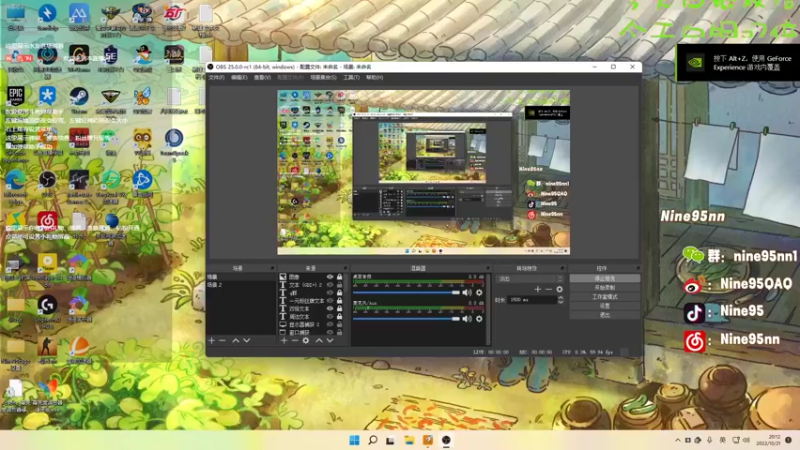Click the start recording button
The height and width of the screenshot is (450, 800).
point(605,288)
